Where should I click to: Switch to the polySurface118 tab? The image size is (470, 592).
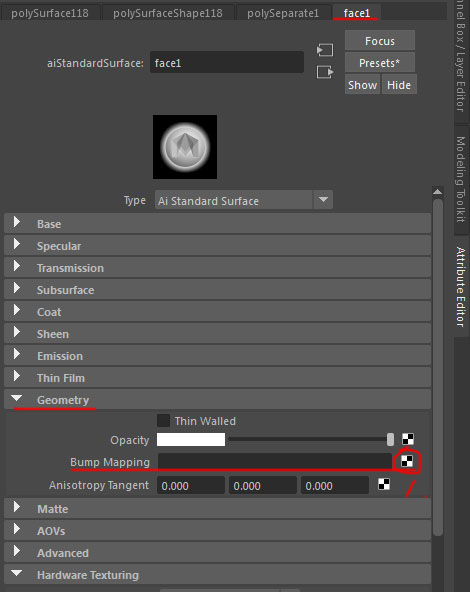click(50, 13)
